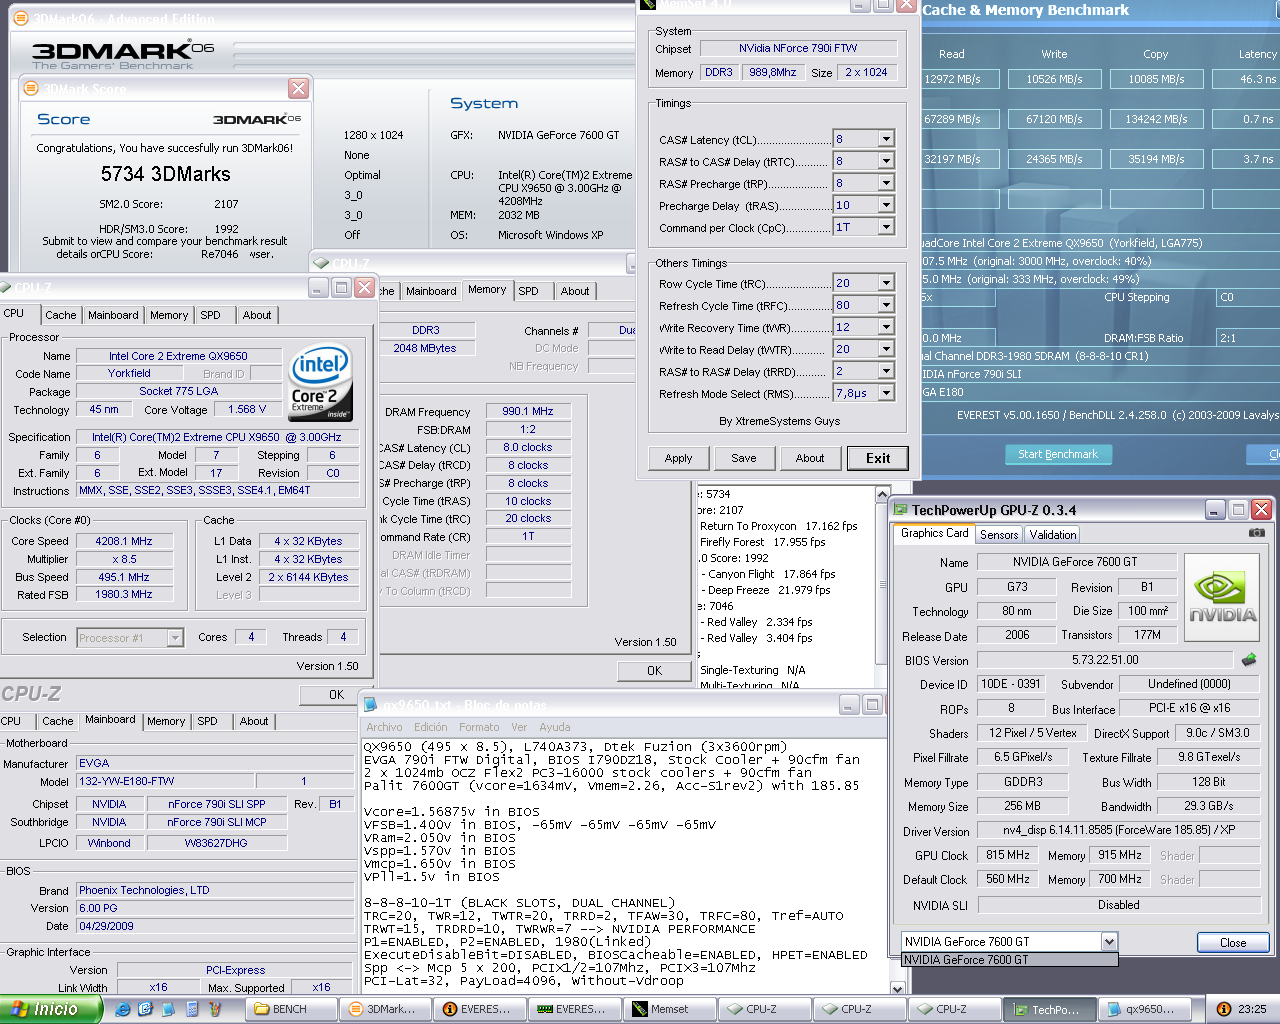The height and width of the screenshot is (1024, 1280).
Task: Open Archivo menu in notepad
Action: (384, 727)
